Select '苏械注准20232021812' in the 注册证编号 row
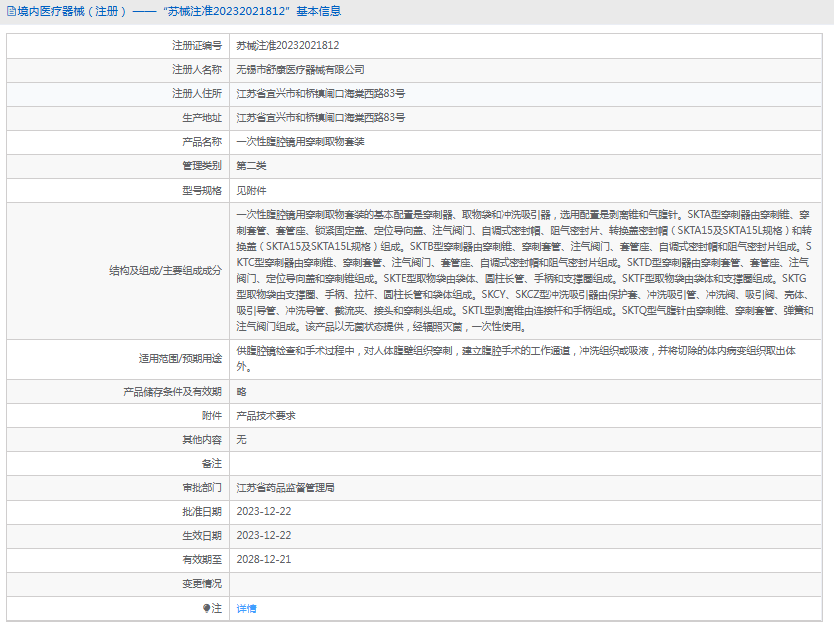The height and width of the screenshot is (631, 834). (288, 46)
